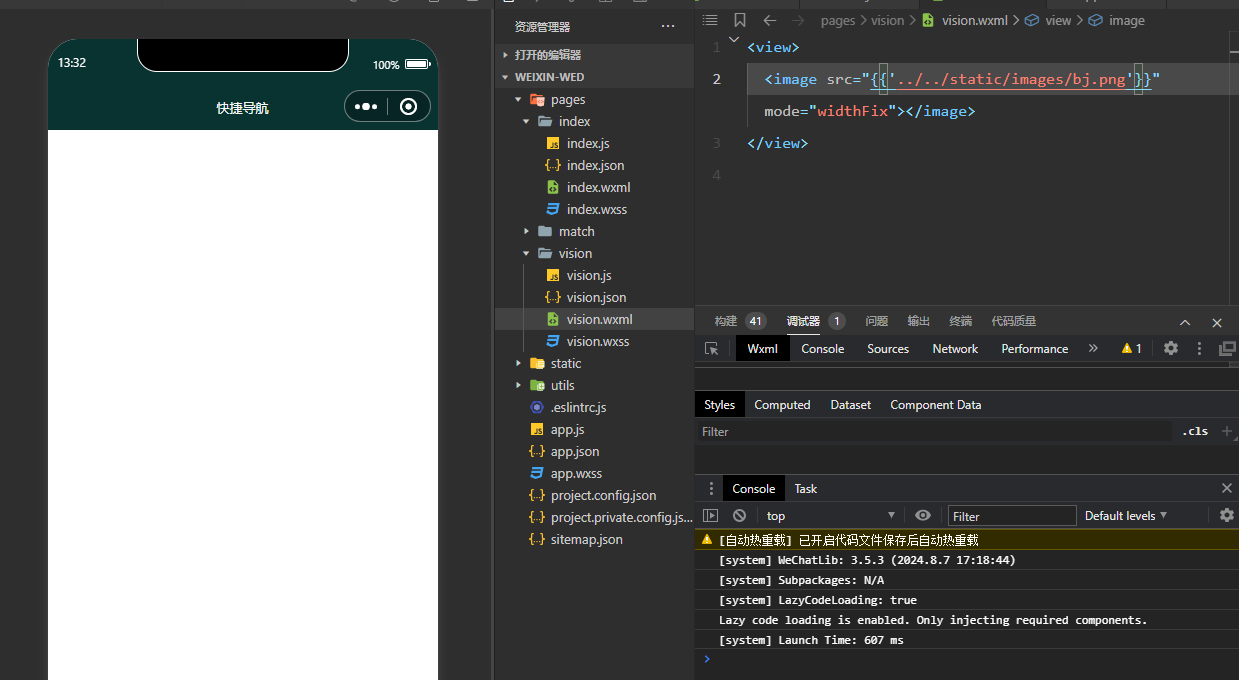The image size is (1239, 680).
Task: Toggle the editor outline list icon
Action: [x=710, y=20]
